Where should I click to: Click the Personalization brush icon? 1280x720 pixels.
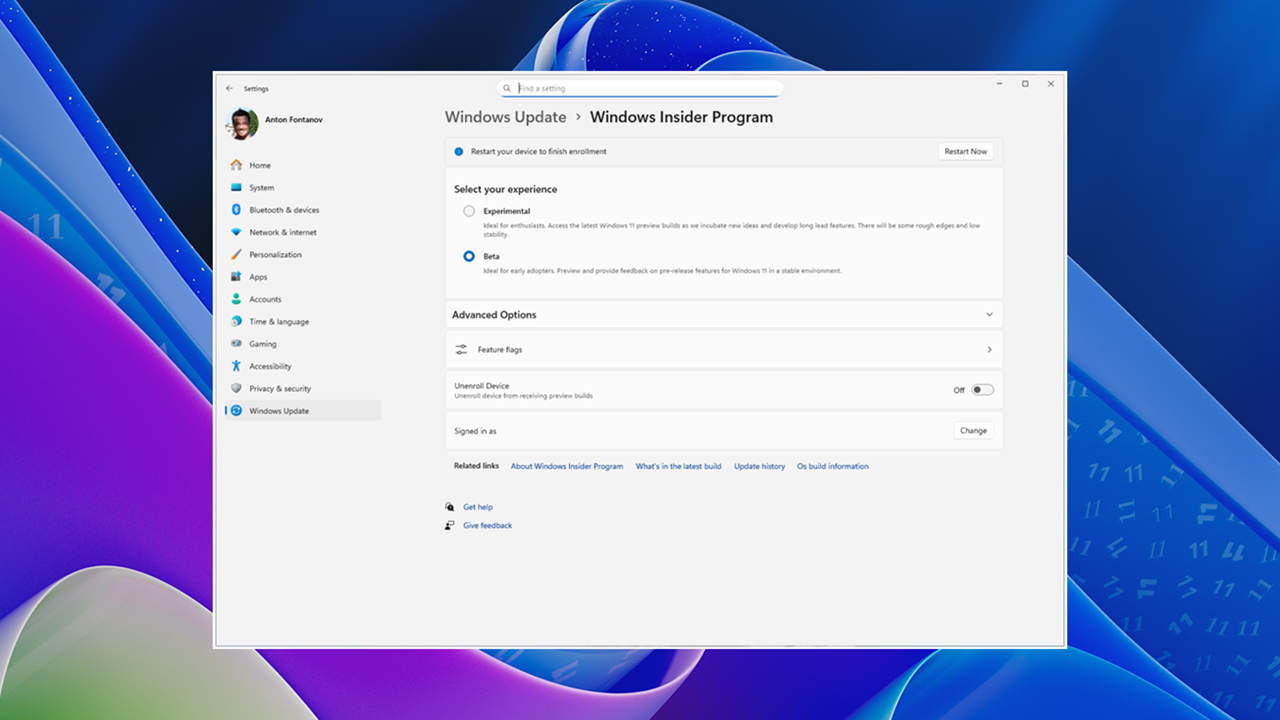236,254
